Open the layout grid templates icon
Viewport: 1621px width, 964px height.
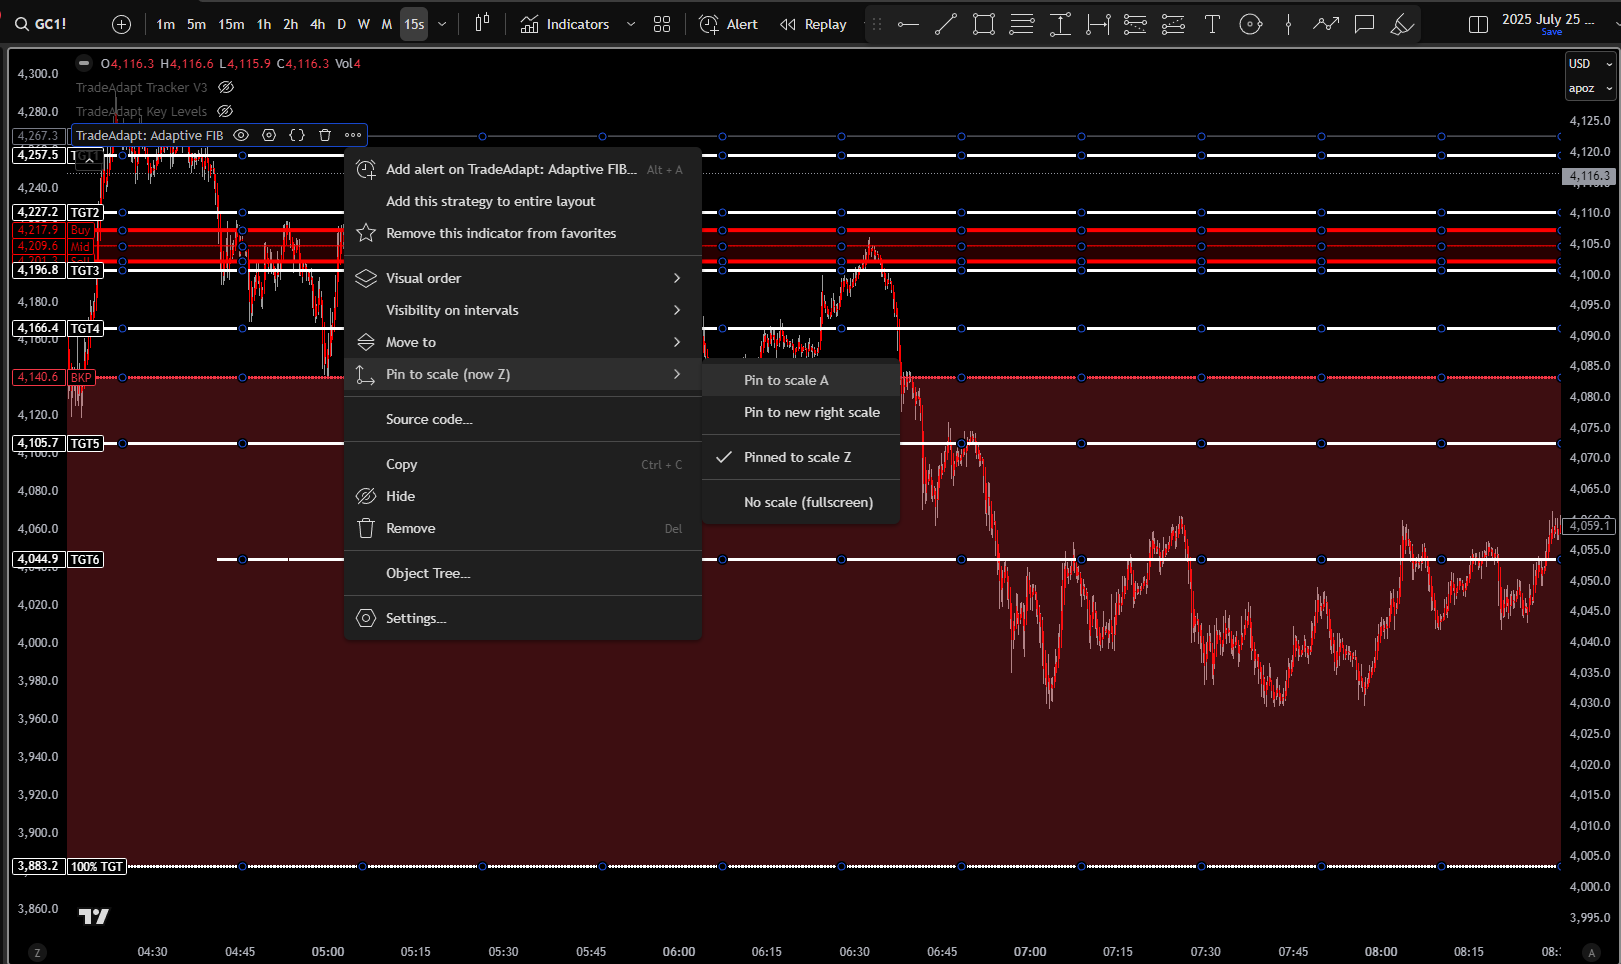[x=662, y=24]
